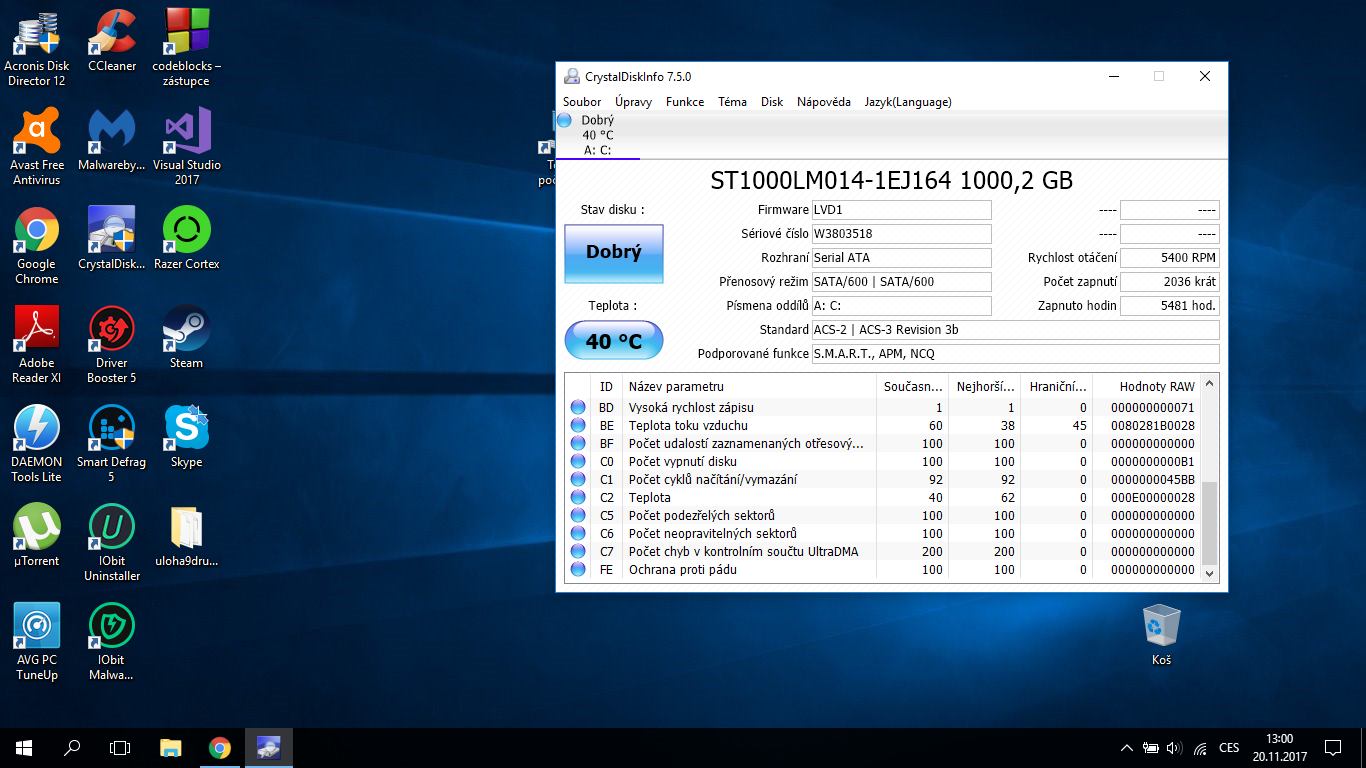The image size is (1366, 768).
Task: Click the Sériové číslo field
Action: click(x=901, y=234)
